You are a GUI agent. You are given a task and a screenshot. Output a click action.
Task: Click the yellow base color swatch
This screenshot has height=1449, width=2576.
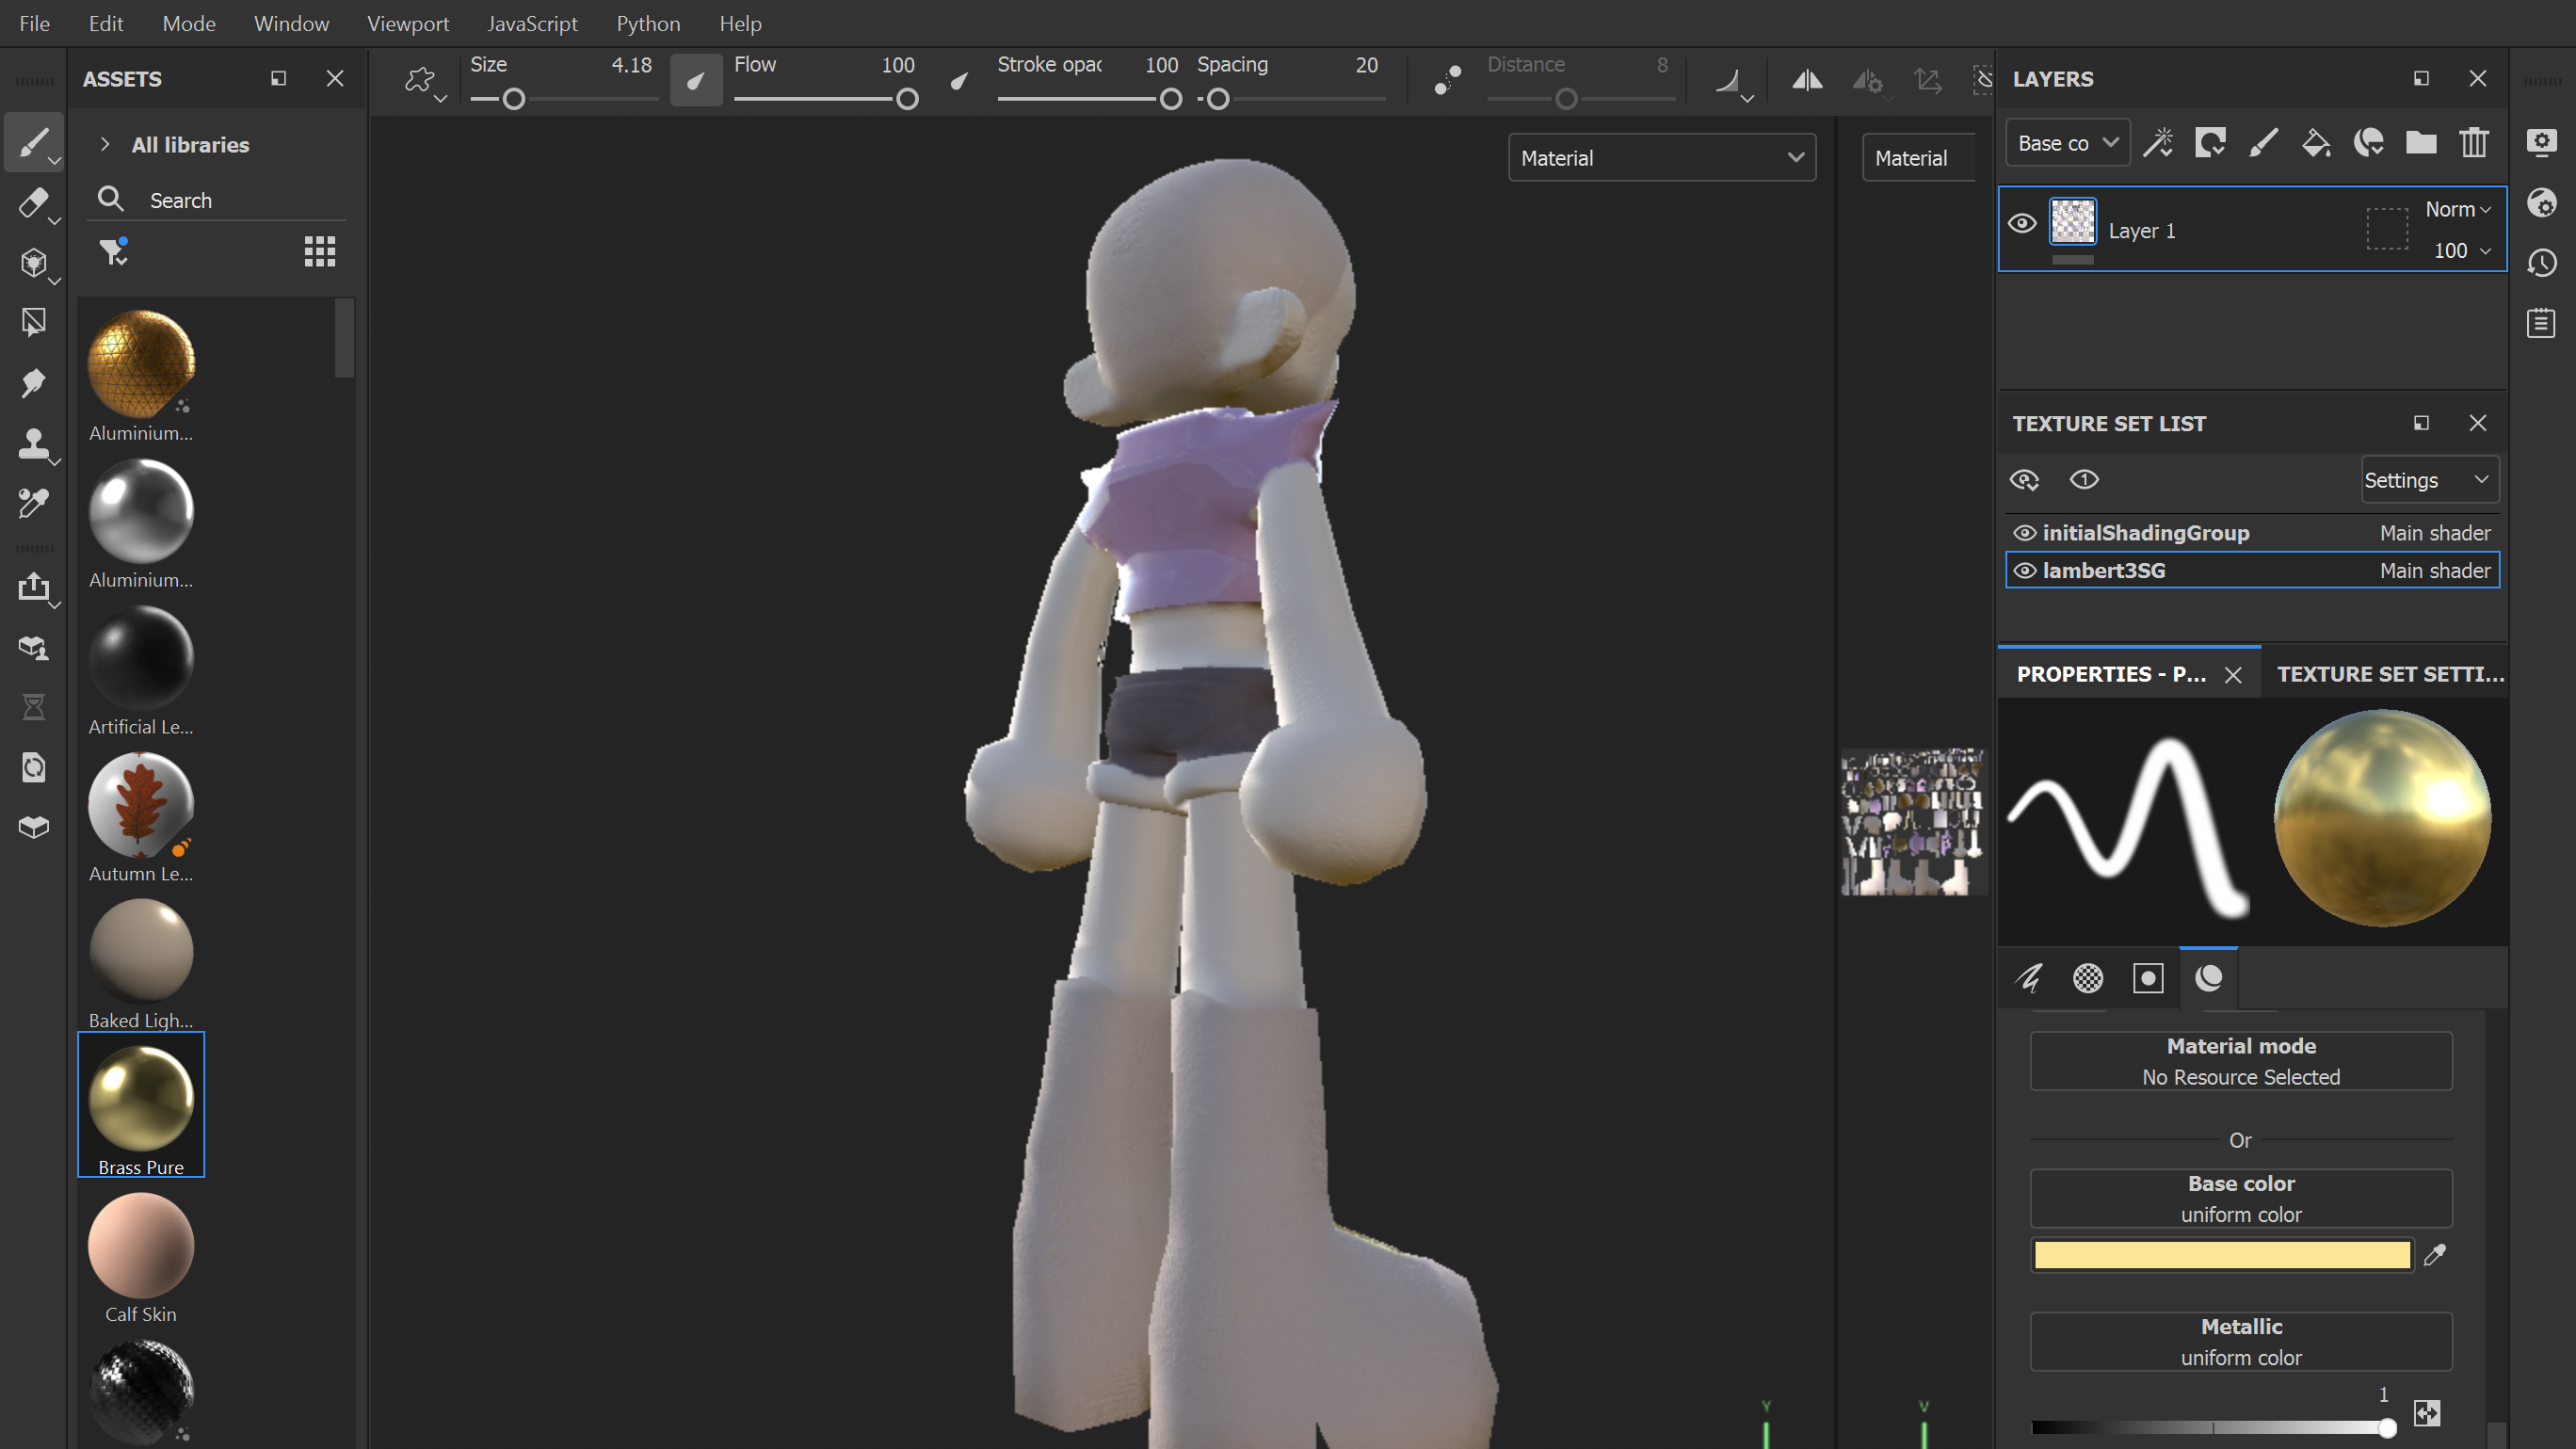pyautogui.click(x=2221, y=1255)
